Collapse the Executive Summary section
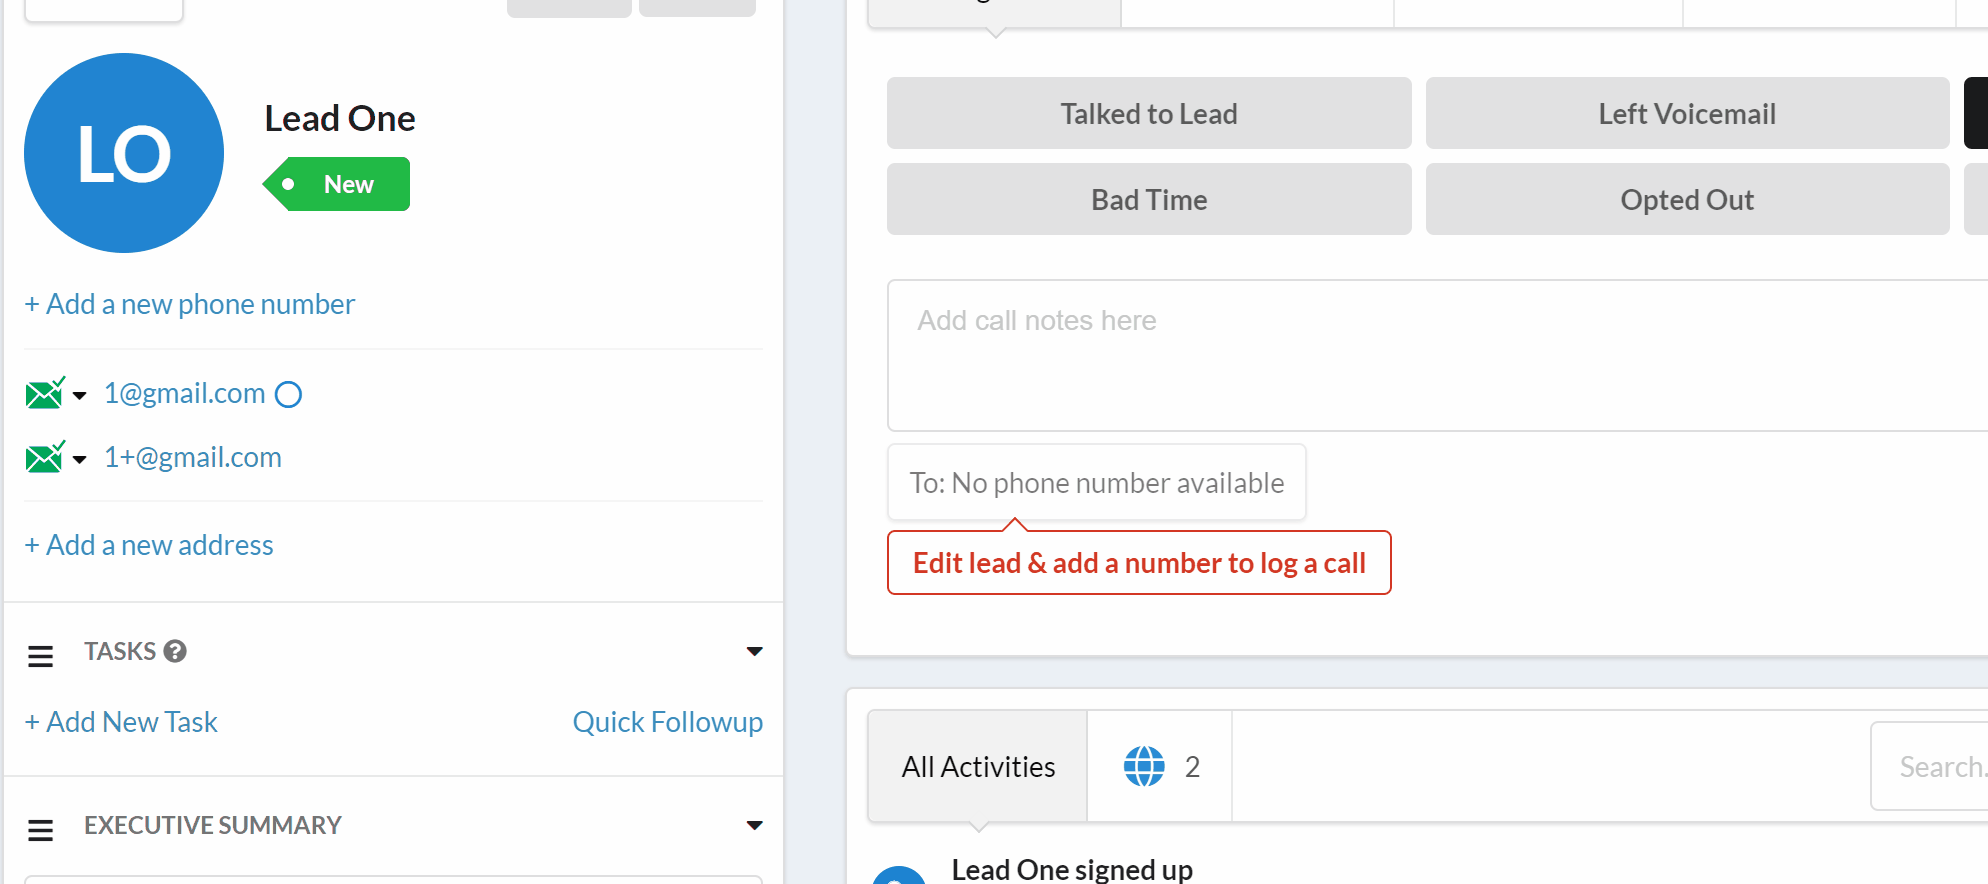1988x884 pixels. [754, 825]
